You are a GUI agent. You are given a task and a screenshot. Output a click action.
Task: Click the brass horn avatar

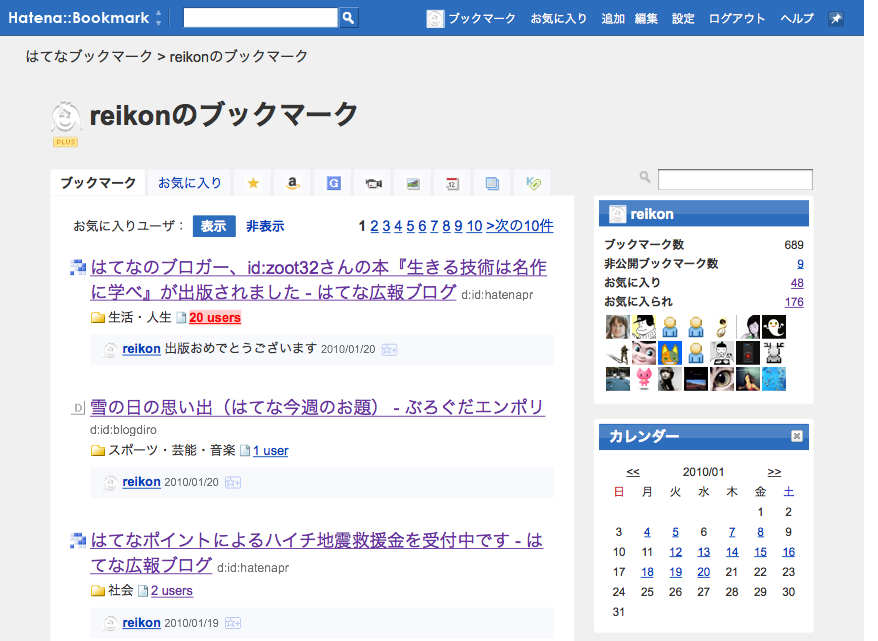click(x=722, y=327)
